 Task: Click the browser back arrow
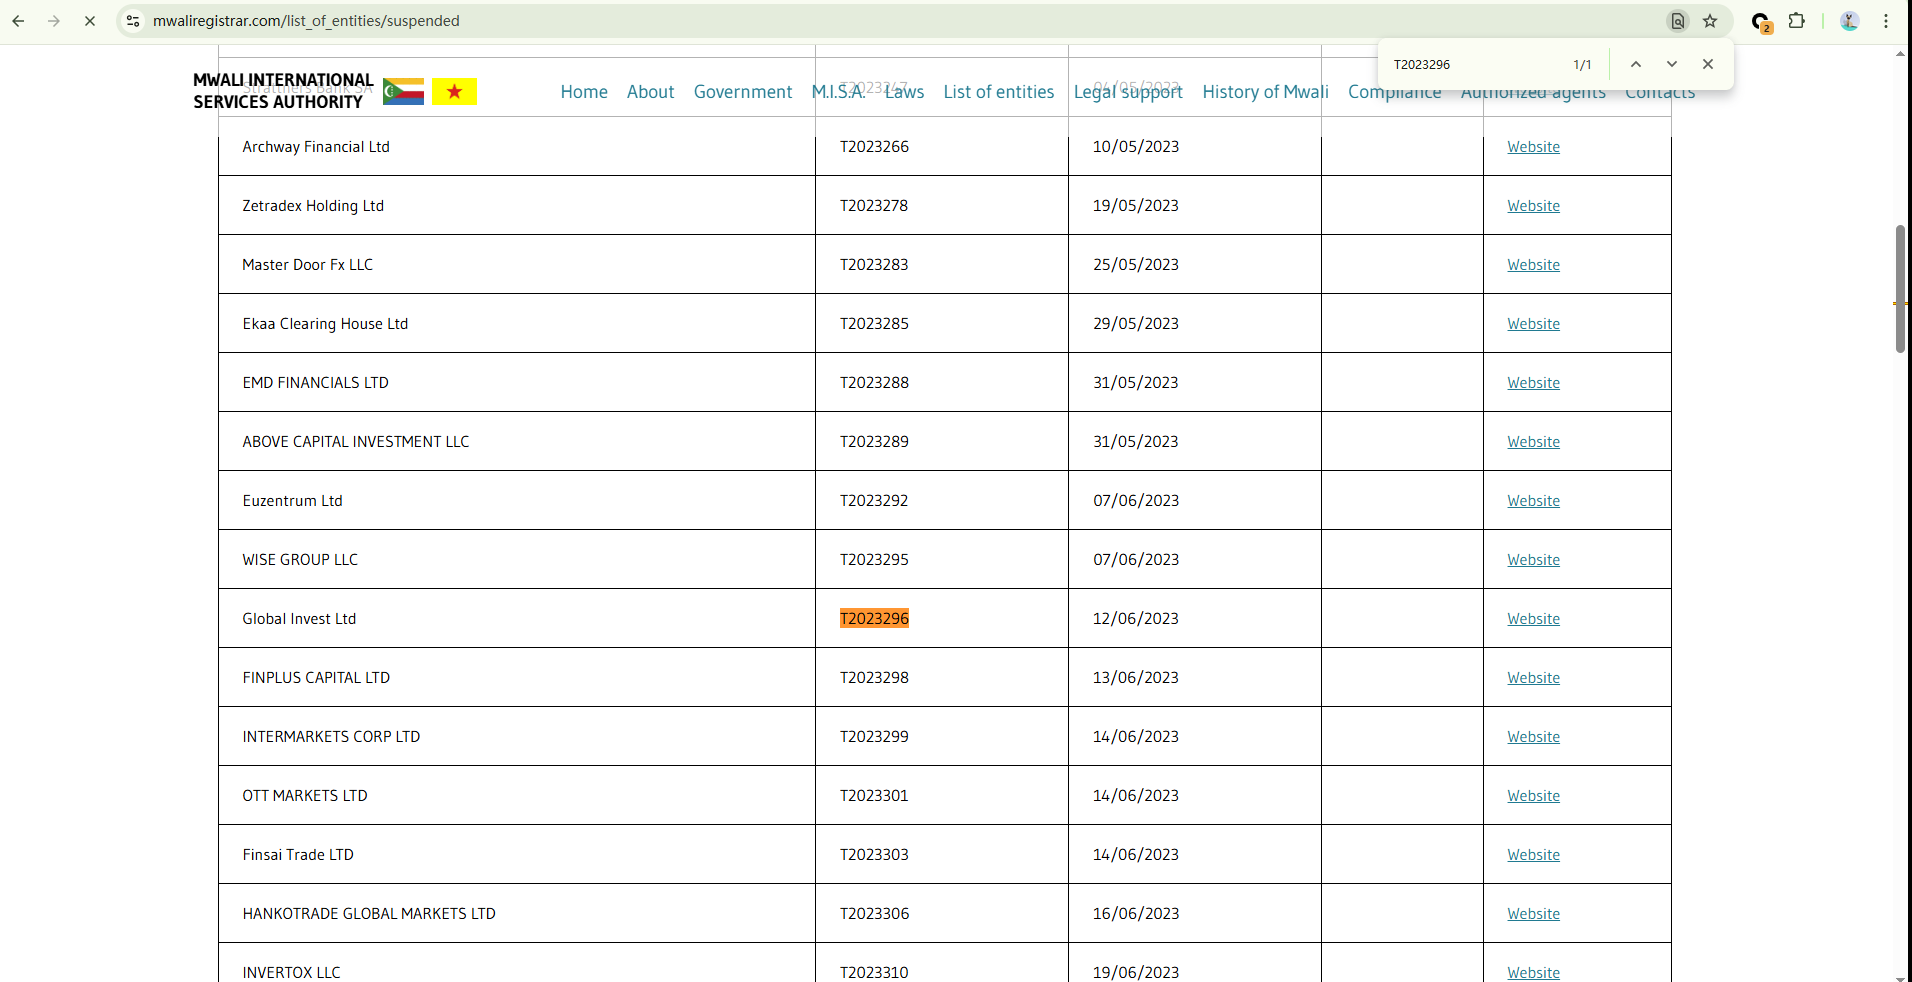tap(18, 21)
